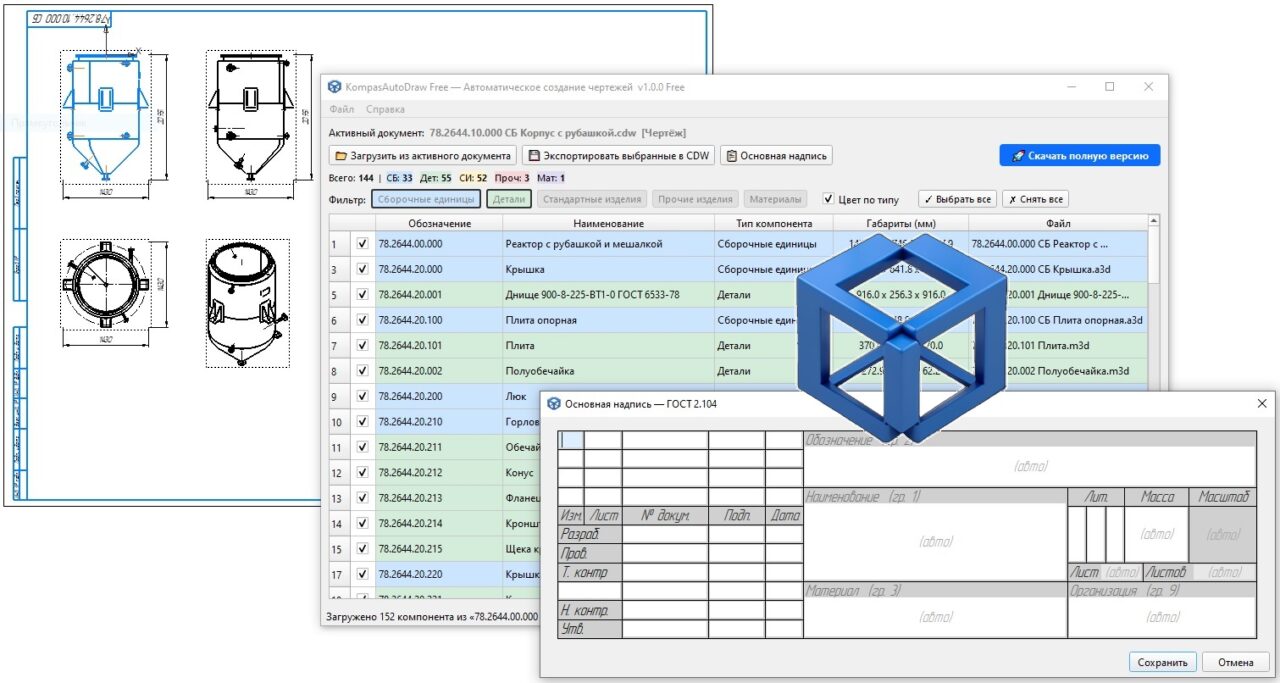Click the Разраб. name input cell

coord(665,535)
